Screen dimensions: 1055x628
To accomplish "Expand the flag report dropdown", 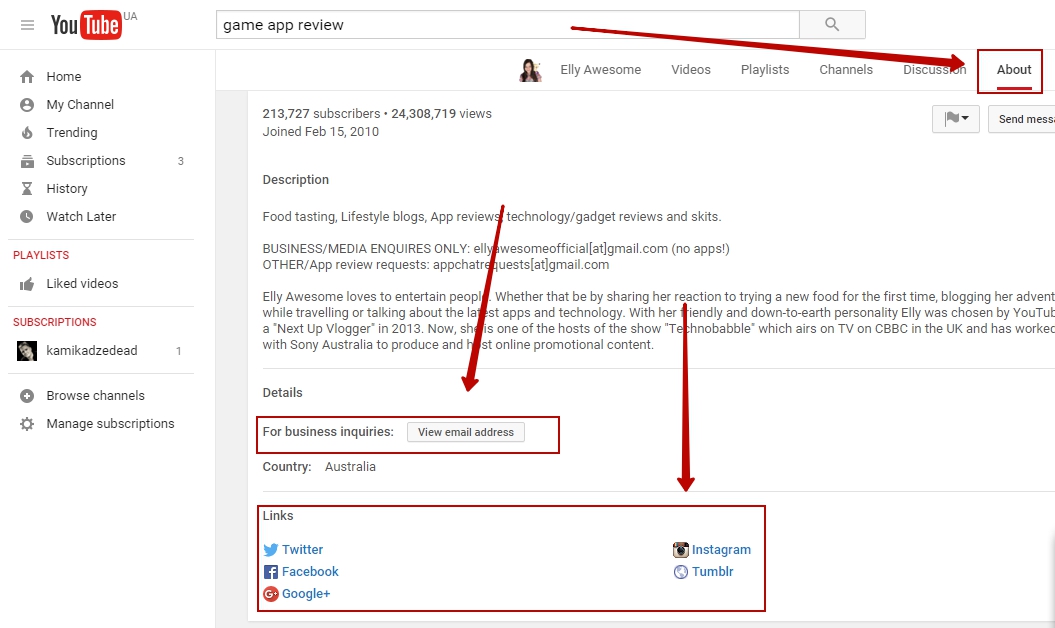I will click(955, 119).
